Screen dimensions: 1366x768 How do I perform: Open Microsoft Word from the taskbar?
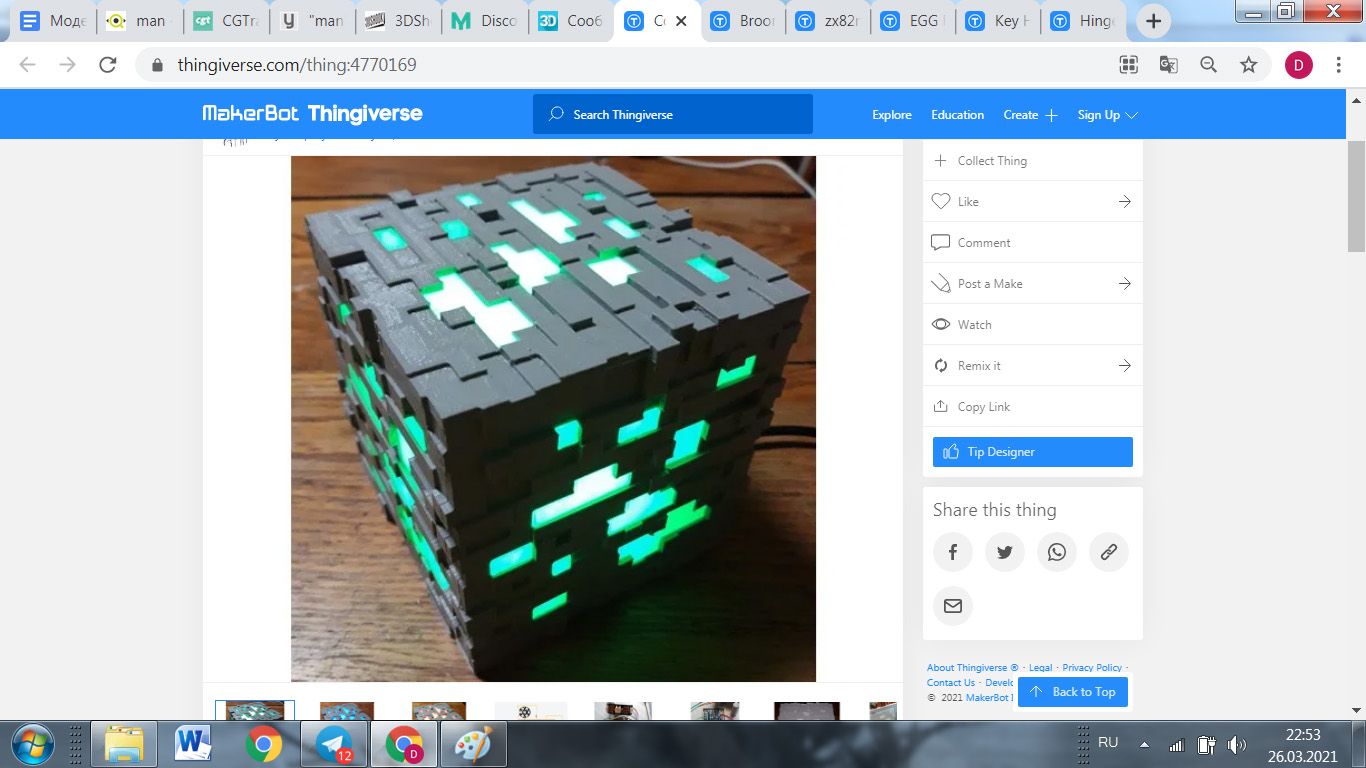[x=193, y=745]
